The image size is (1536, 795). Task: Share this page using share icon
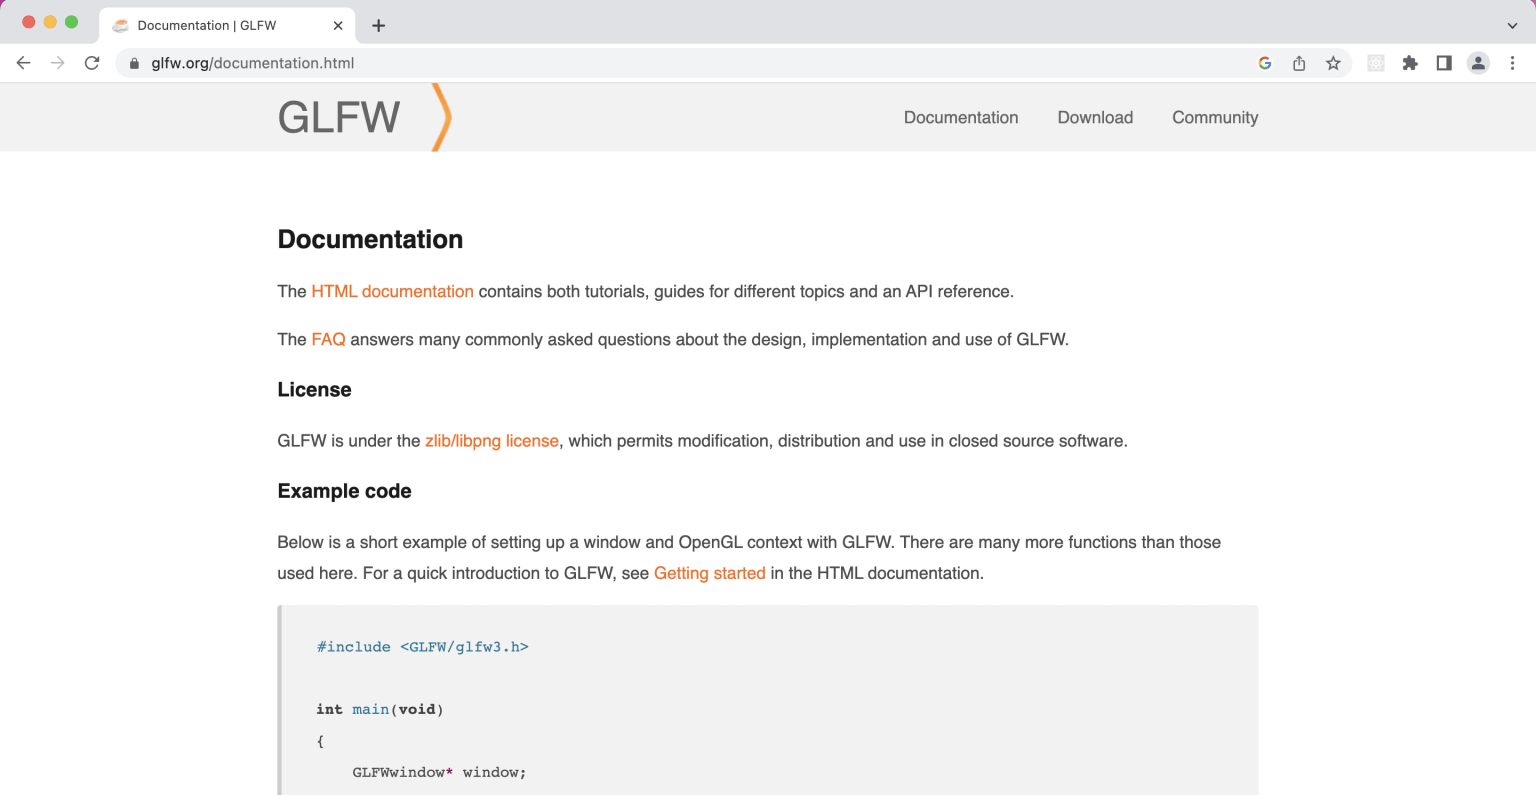tap(1299, 63)
